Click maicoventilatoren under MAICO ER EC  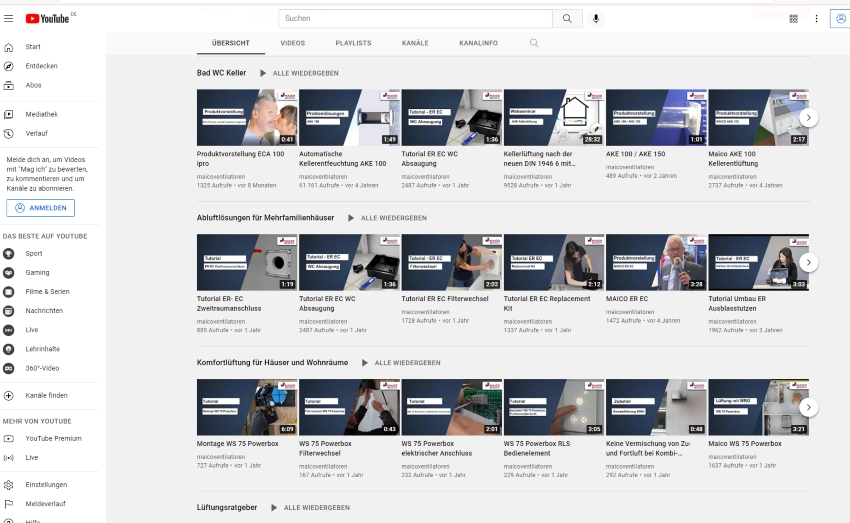point(630,312)
